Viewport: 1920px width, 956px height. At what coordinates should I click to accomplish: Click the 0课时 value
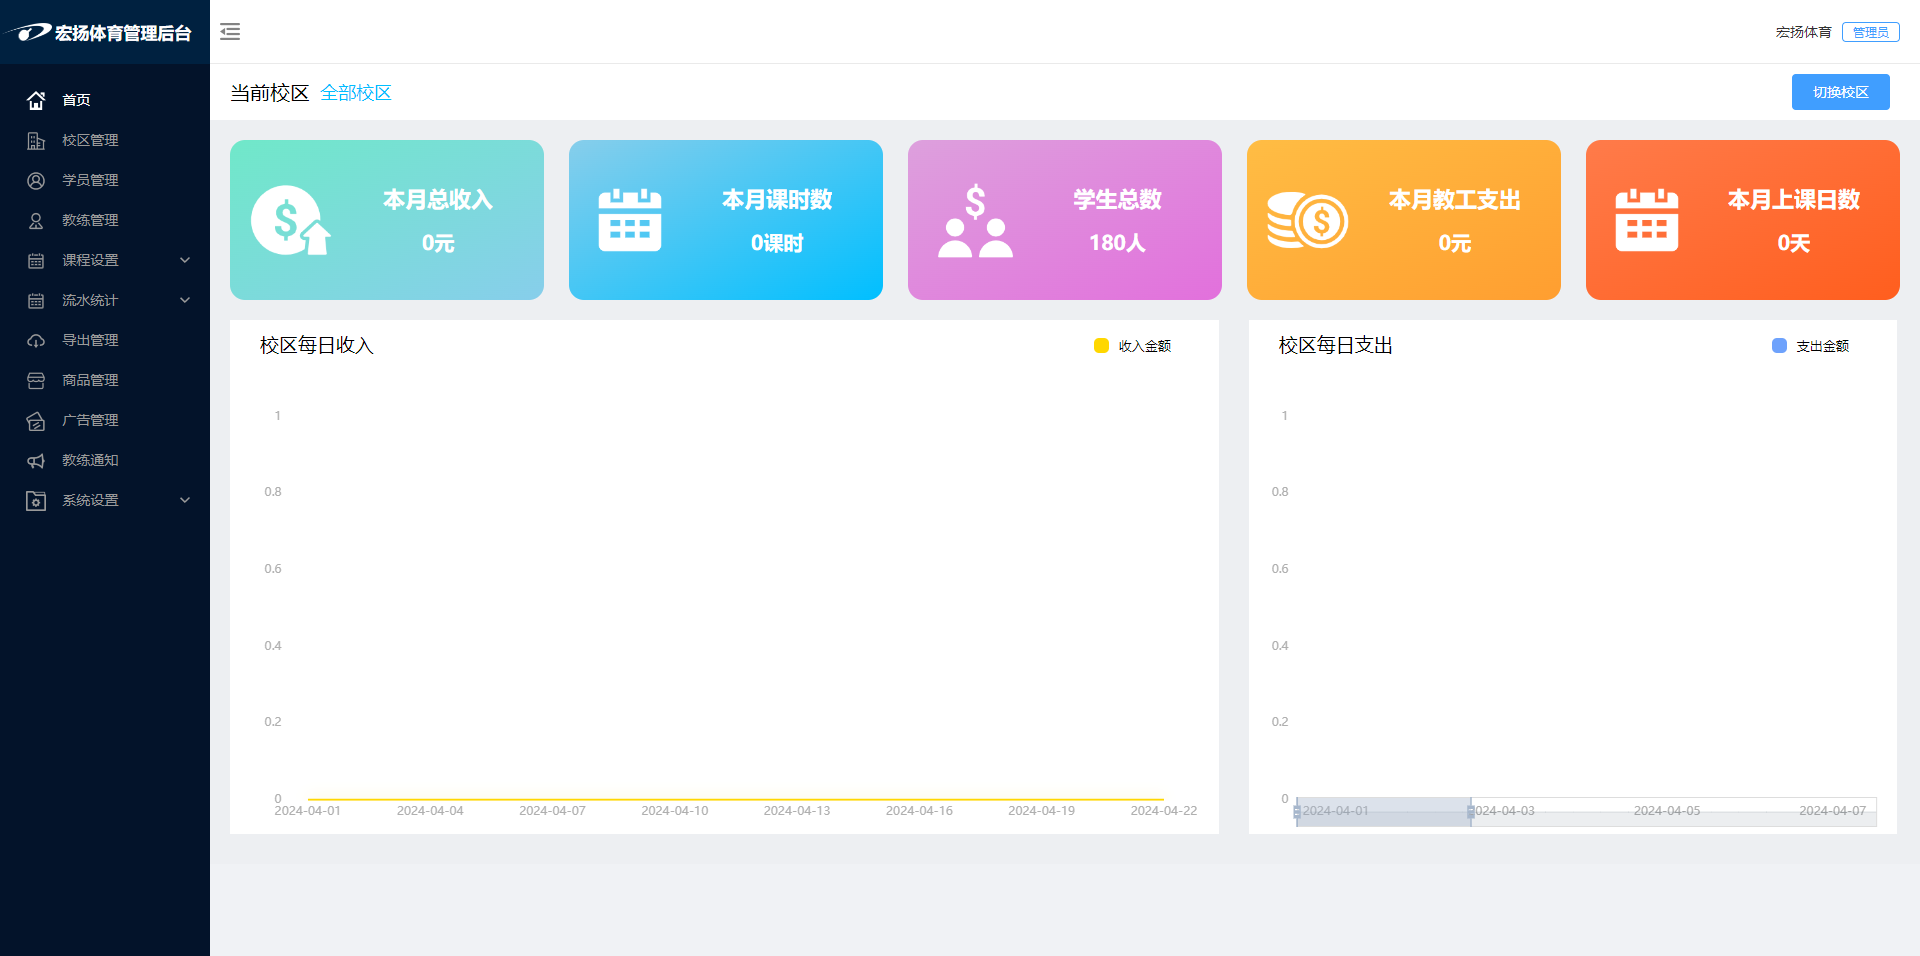pos(777,243)
